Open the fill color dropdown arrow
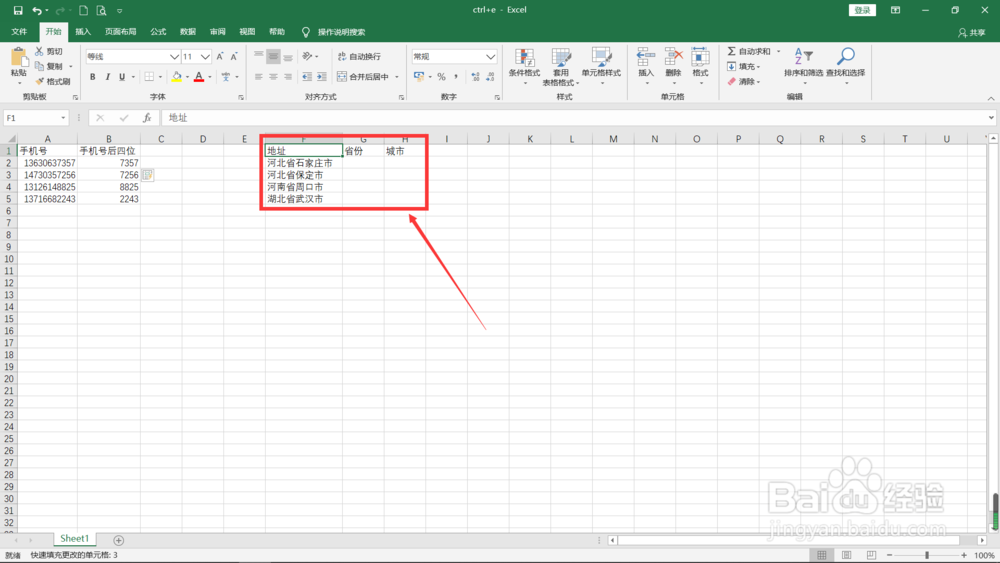This screenshot has height=563, width=1000. [188, 77]
